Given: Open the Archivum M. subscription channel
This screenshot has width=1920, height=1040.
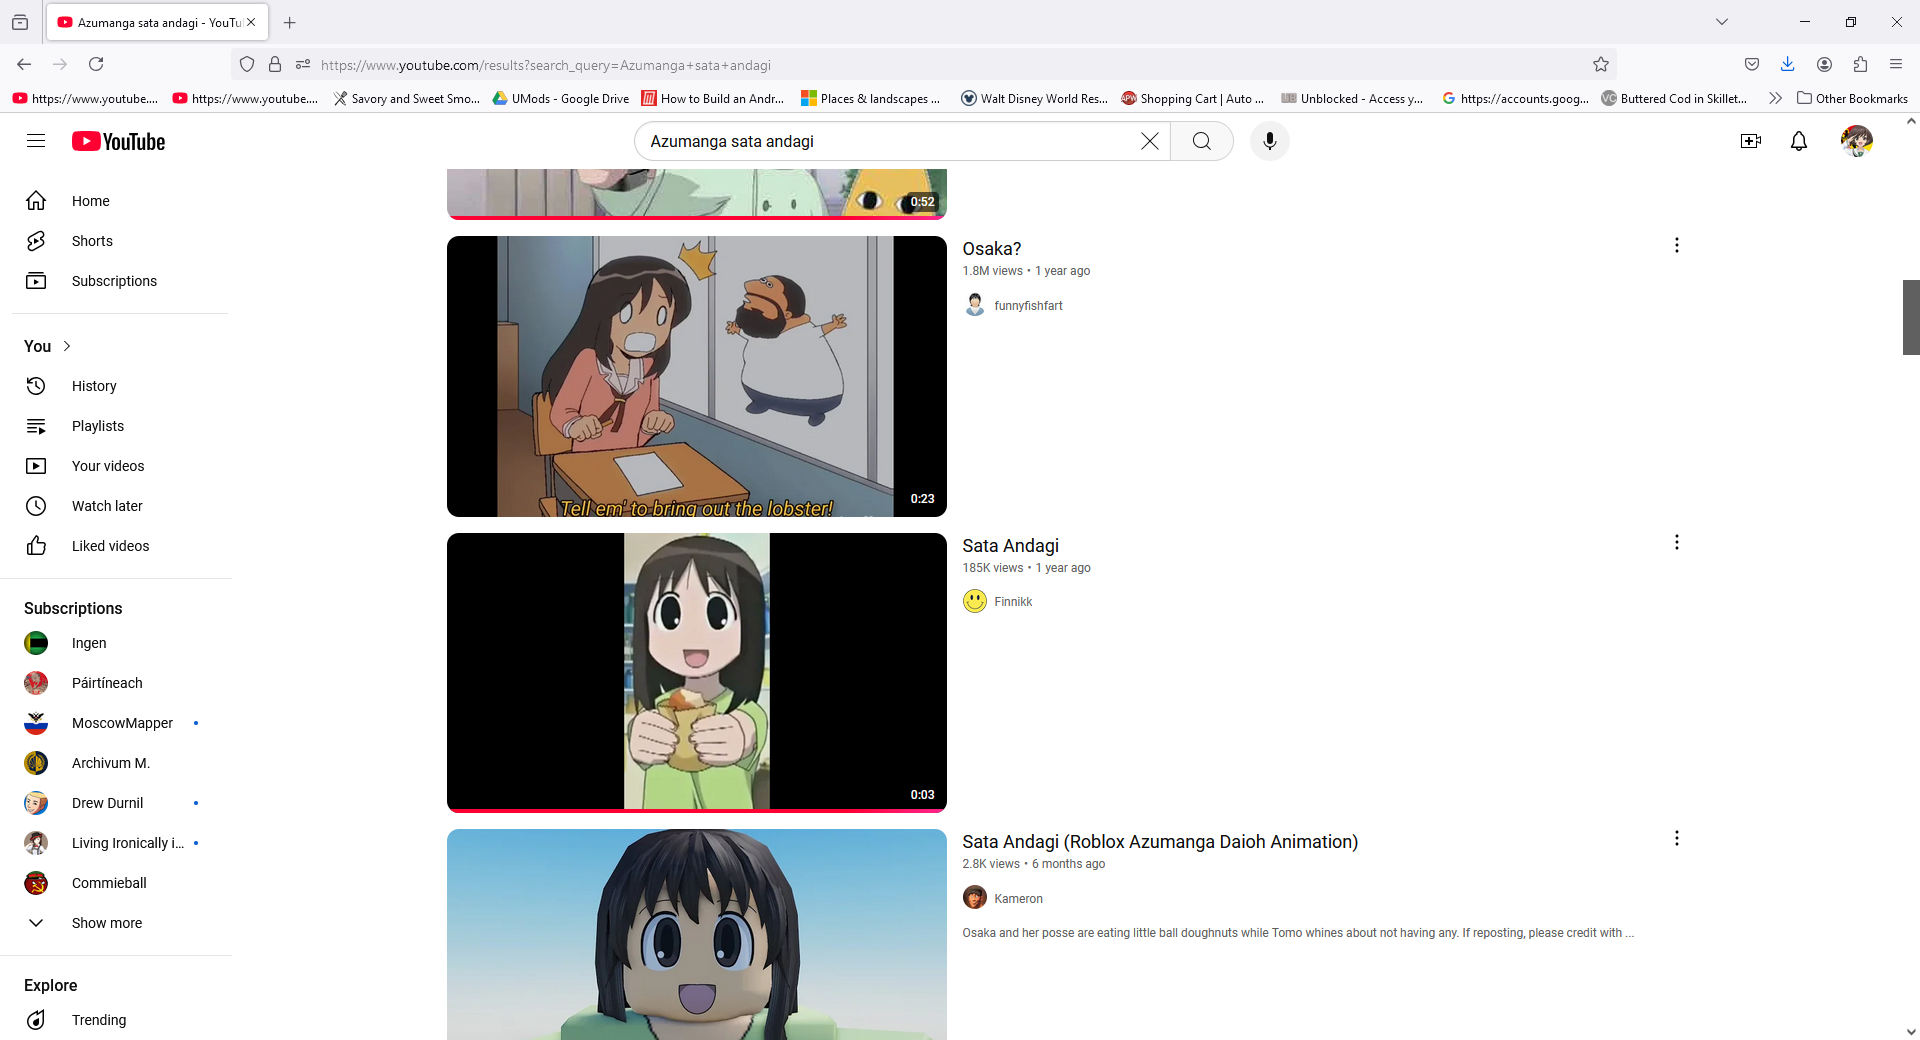Looking at the screenshot, I should pos(116,763).
